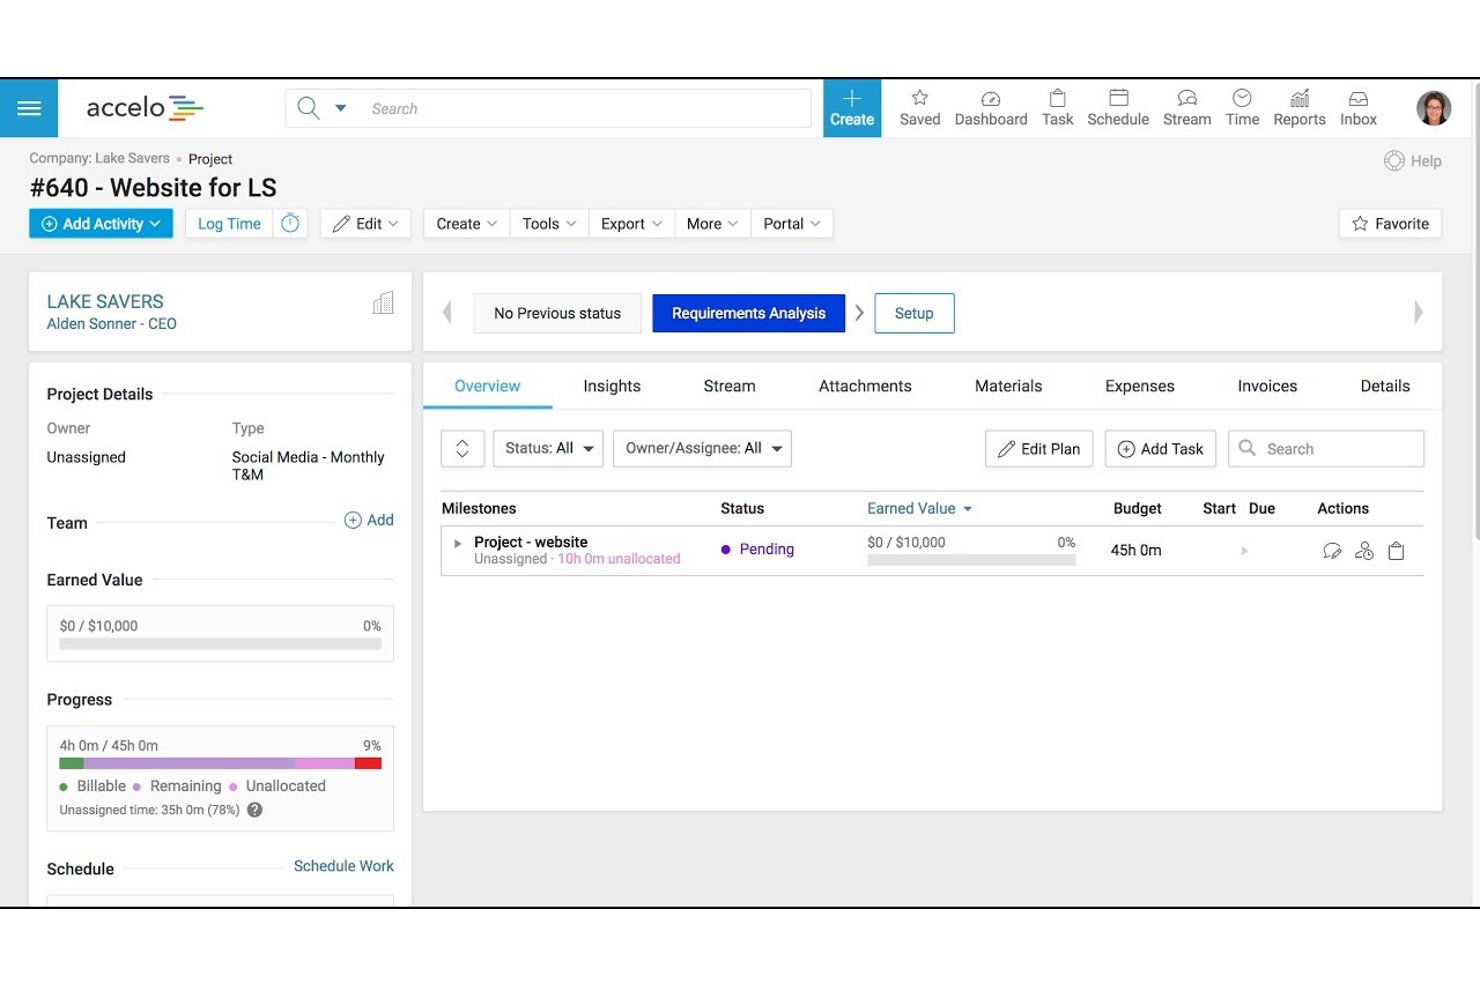Click the Schedule Work link
Viewport: 1480px width, 987px height.
(344, 866)
